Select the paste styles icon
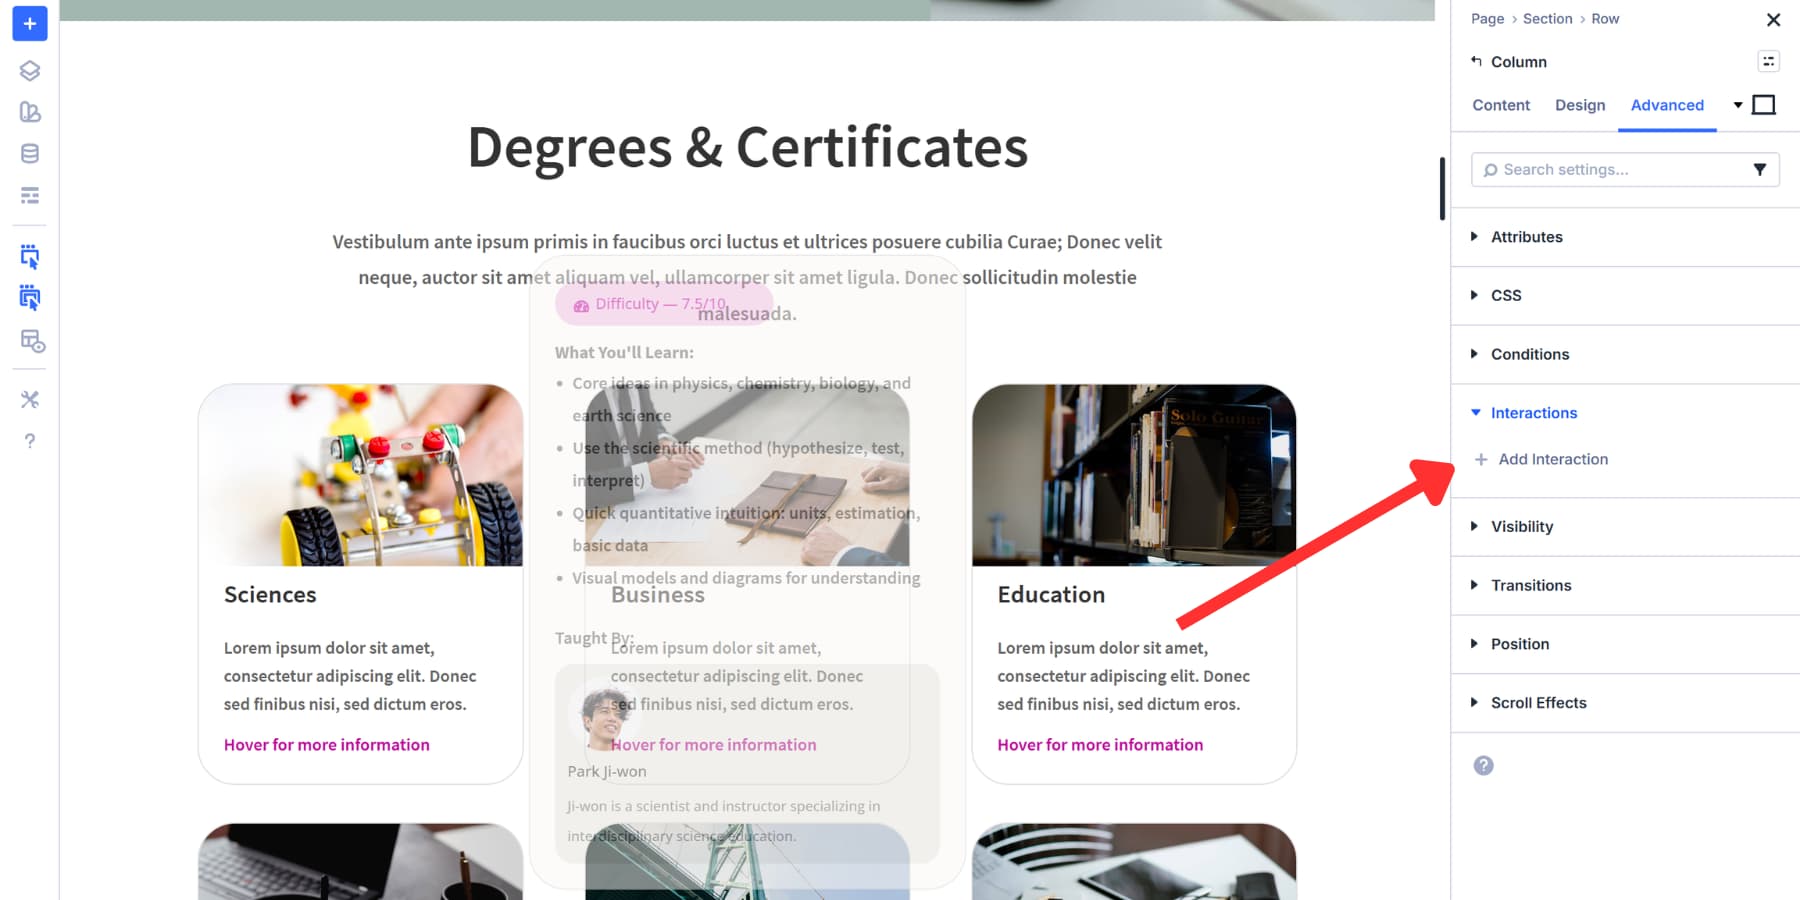 coord(29,298)
